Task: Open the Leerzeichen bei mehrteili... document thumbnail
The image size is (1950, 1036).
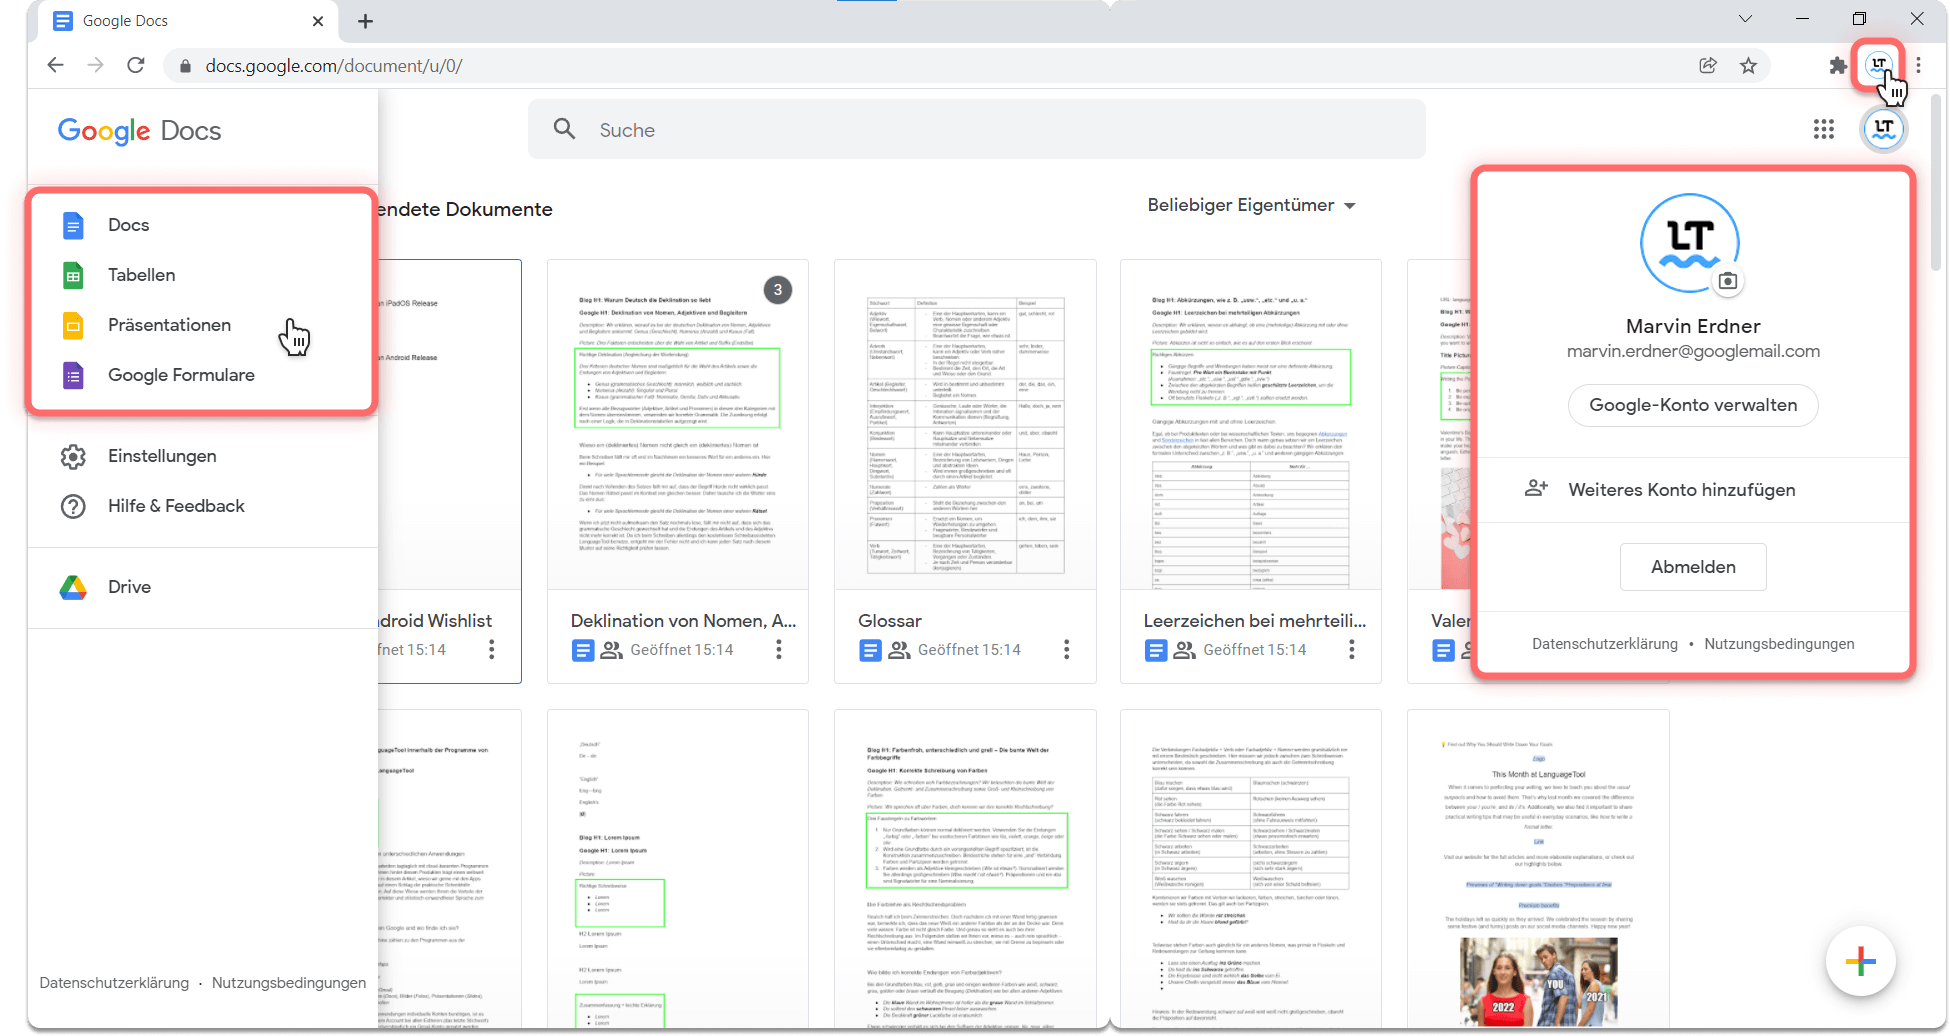Action: click(1251, 424)
